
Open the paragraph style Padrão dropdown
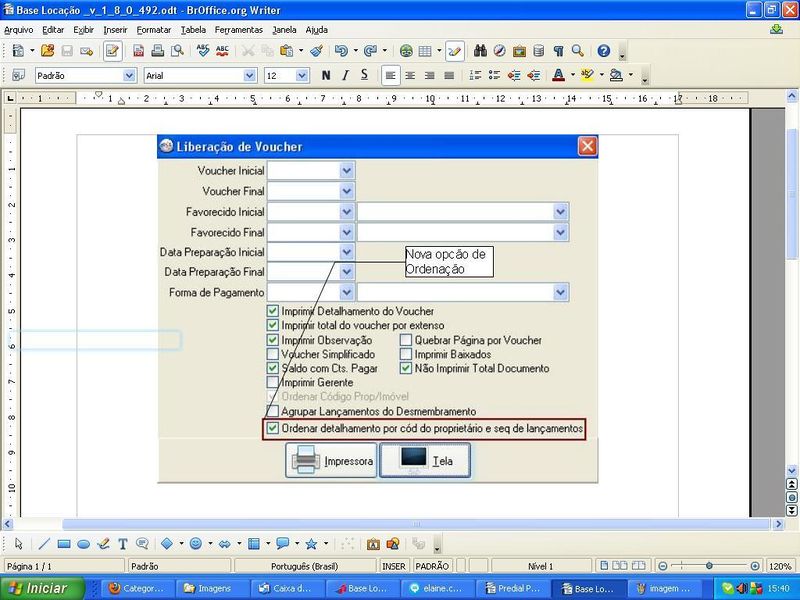pyautogui.click(x=129, y=75)
